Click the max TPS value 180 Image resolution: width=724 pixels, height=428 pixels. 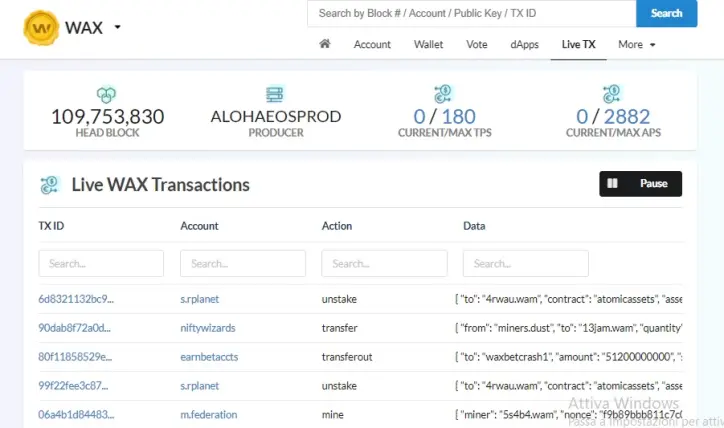coord(458,116)
